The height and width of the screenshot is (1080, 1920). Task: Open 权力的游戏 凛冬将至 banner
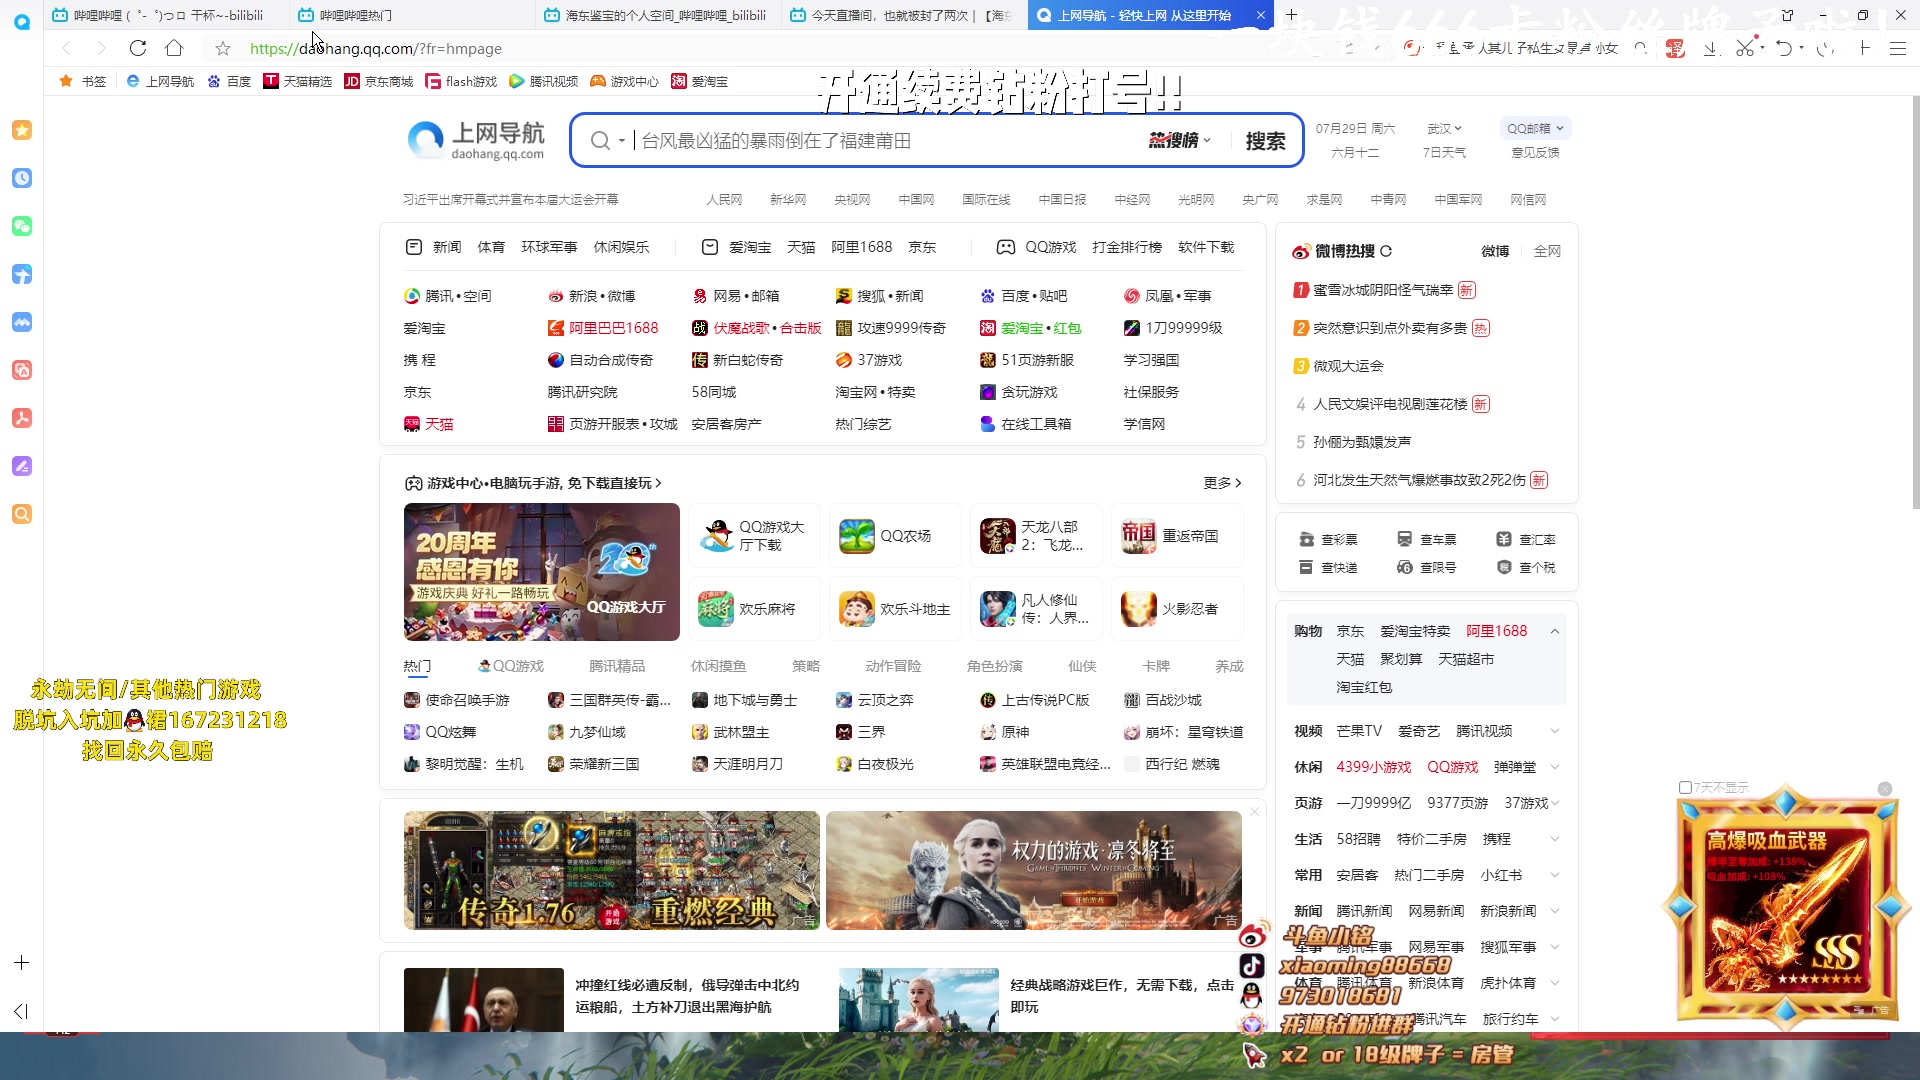click(1033, 870)
